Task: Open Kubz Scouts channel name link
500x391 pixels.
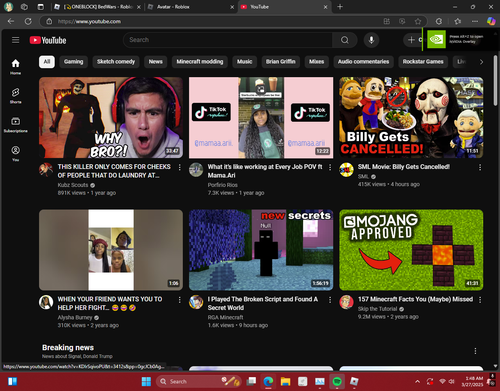Action: pyautogui.click(x=73, y=185)
